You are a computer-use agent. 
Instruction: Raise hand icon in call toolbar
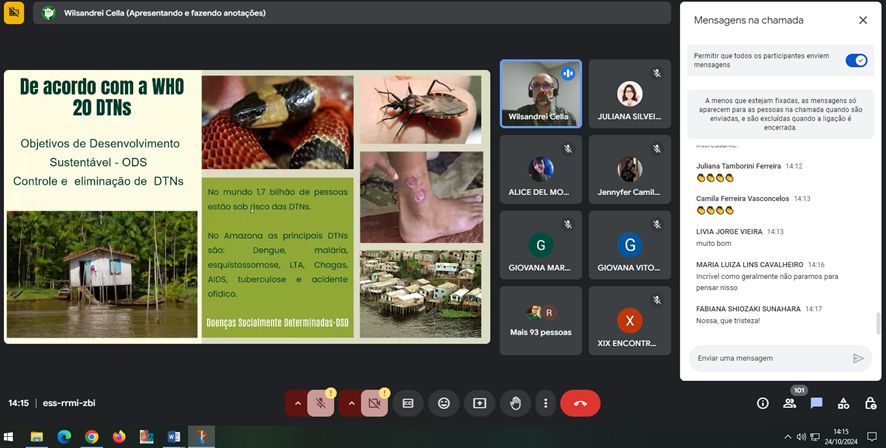click(x=514, y=403)
